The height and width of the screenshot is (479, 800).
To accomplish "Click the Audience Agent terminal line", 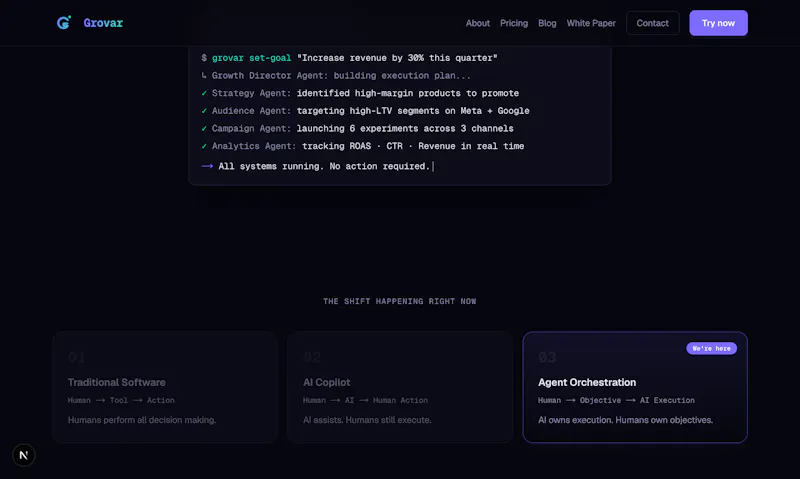I will point(365,111).
